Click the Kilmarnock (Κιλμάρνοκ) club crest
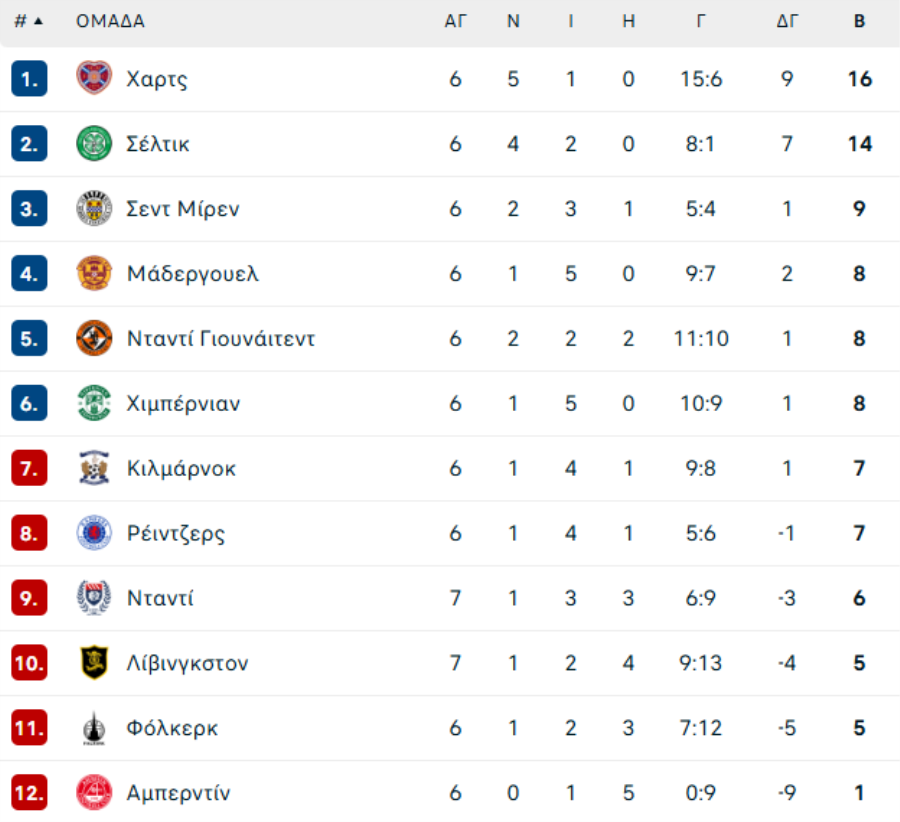 coord(94,468)
